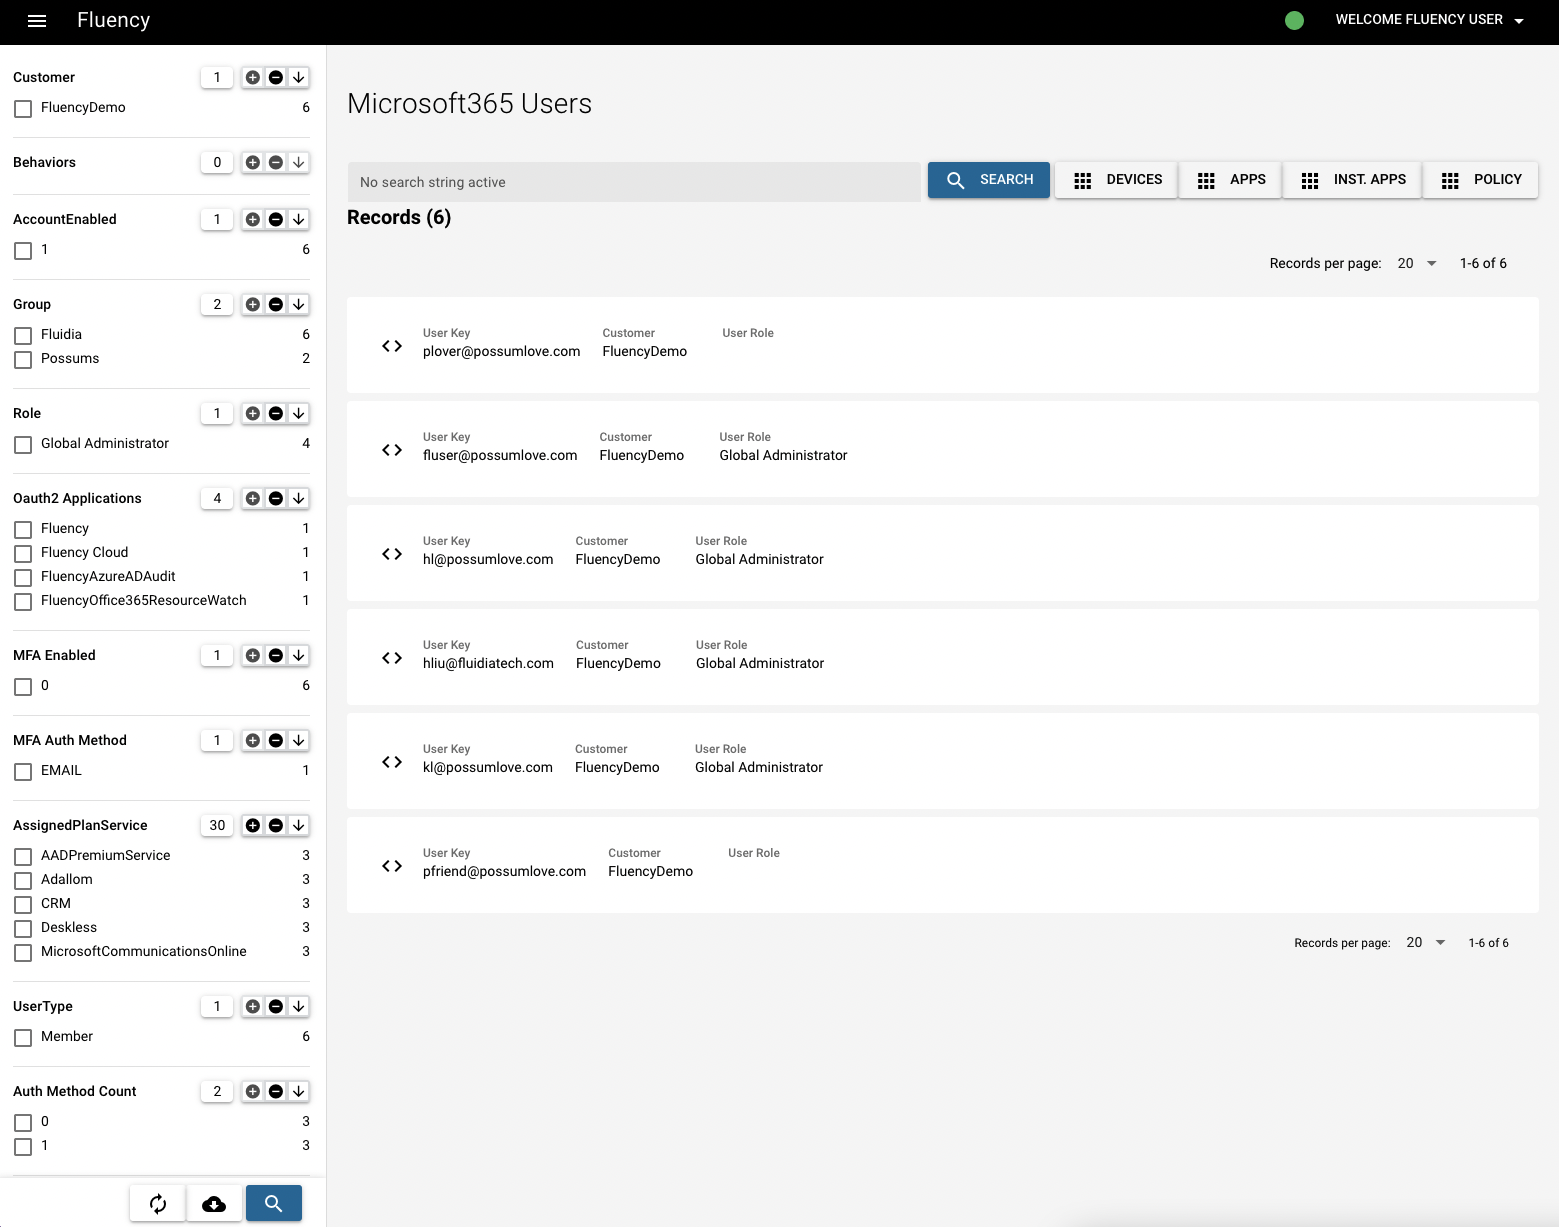Check the Fluidia group checkbox
This screenshot has height=1227, width=1559.
tap(23, 335)
